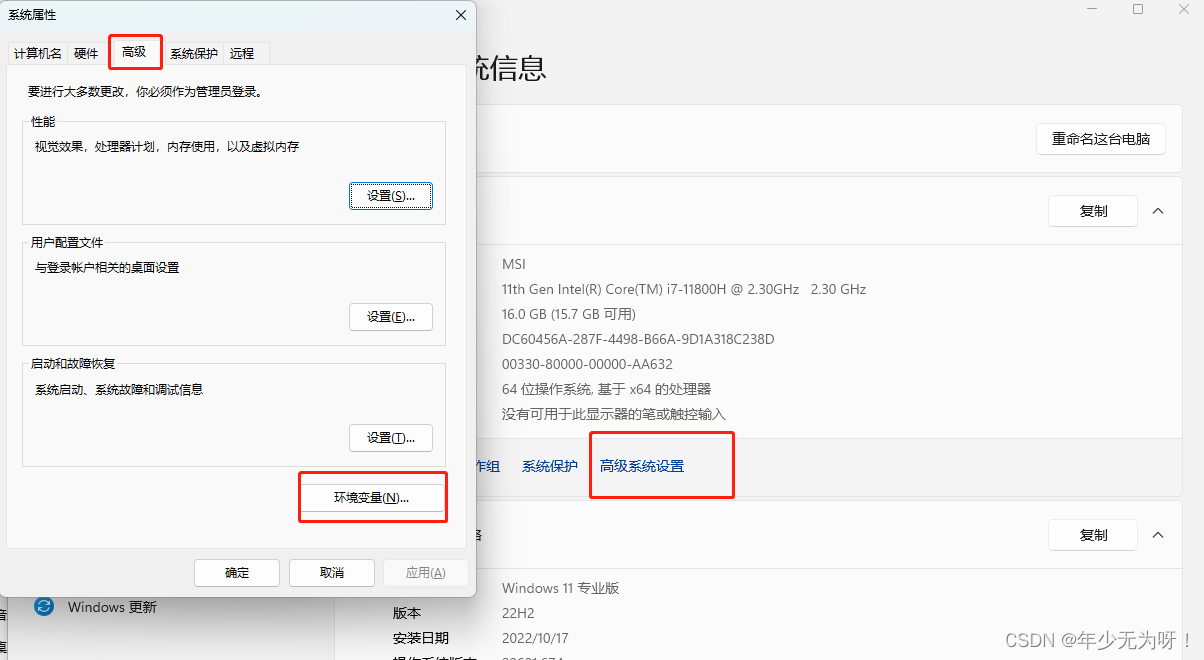Screen dimensions: 1204x660
Task: Close the 系统属性 dialog with X
Action: 461,15
